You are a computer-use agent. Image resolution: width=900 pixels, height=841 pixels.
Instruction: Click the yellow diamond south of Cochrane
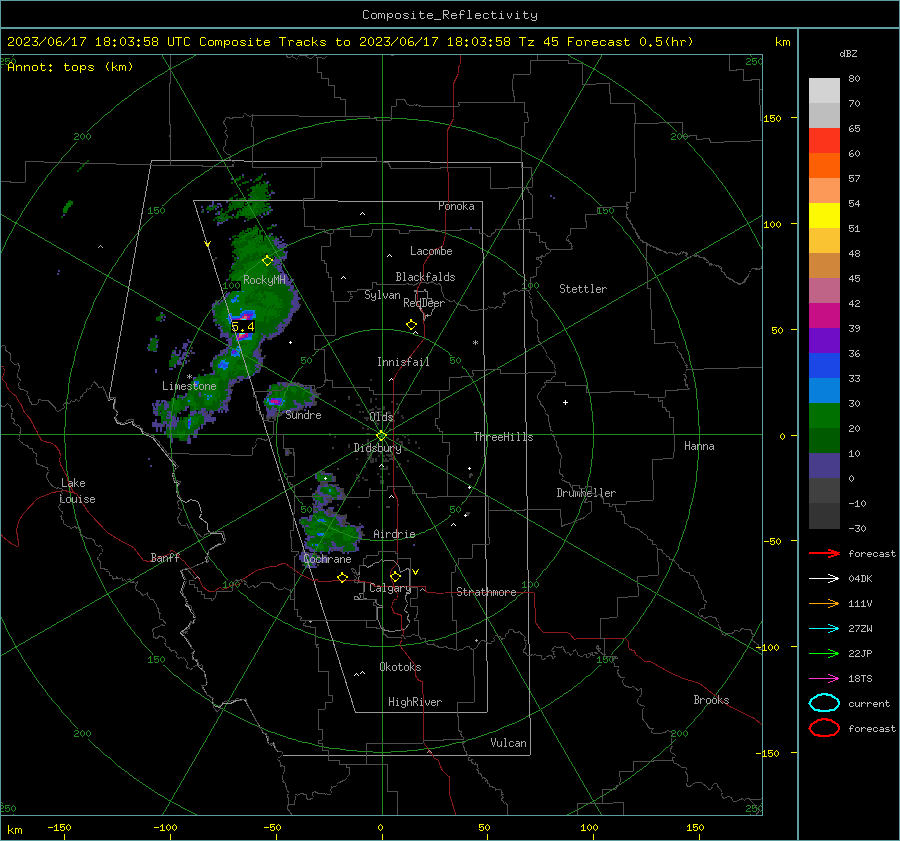coord(342,577)
